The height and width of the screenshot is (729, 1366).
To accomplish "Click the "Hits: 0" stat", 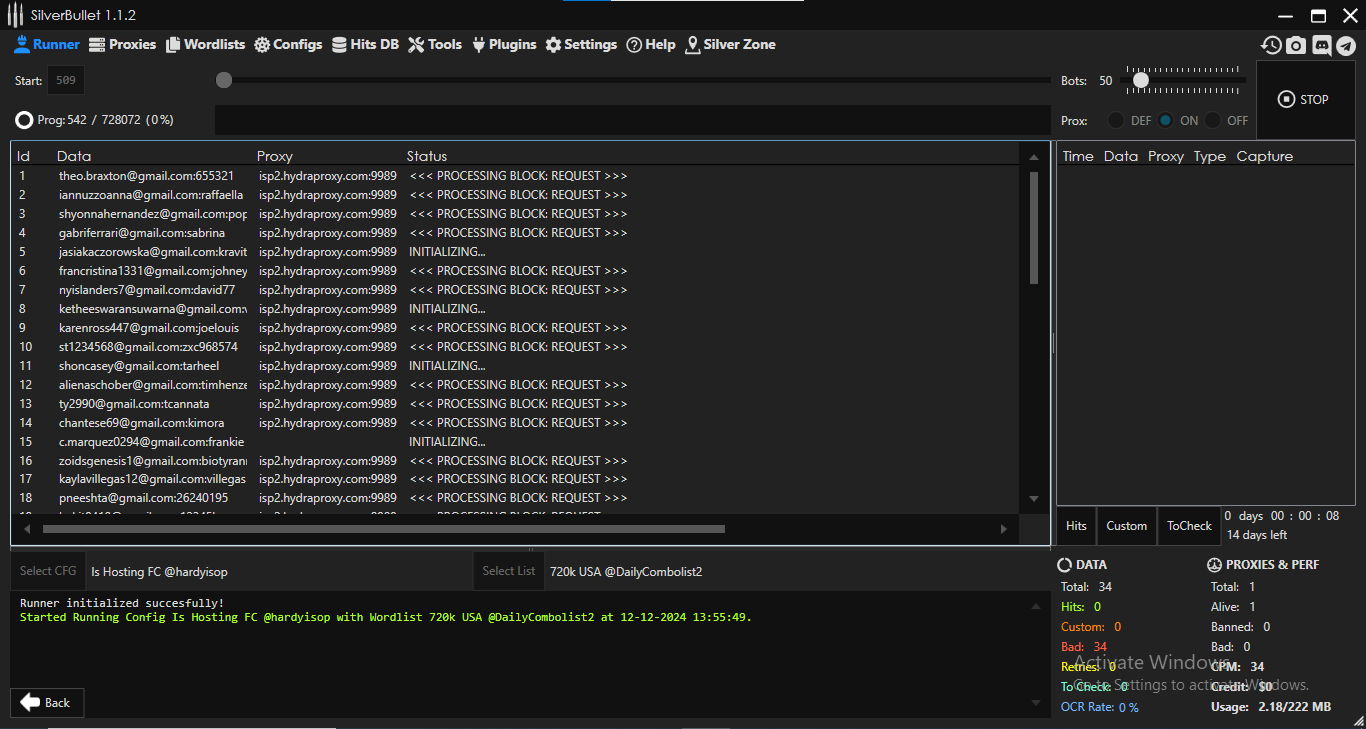I will point(1081,607).
